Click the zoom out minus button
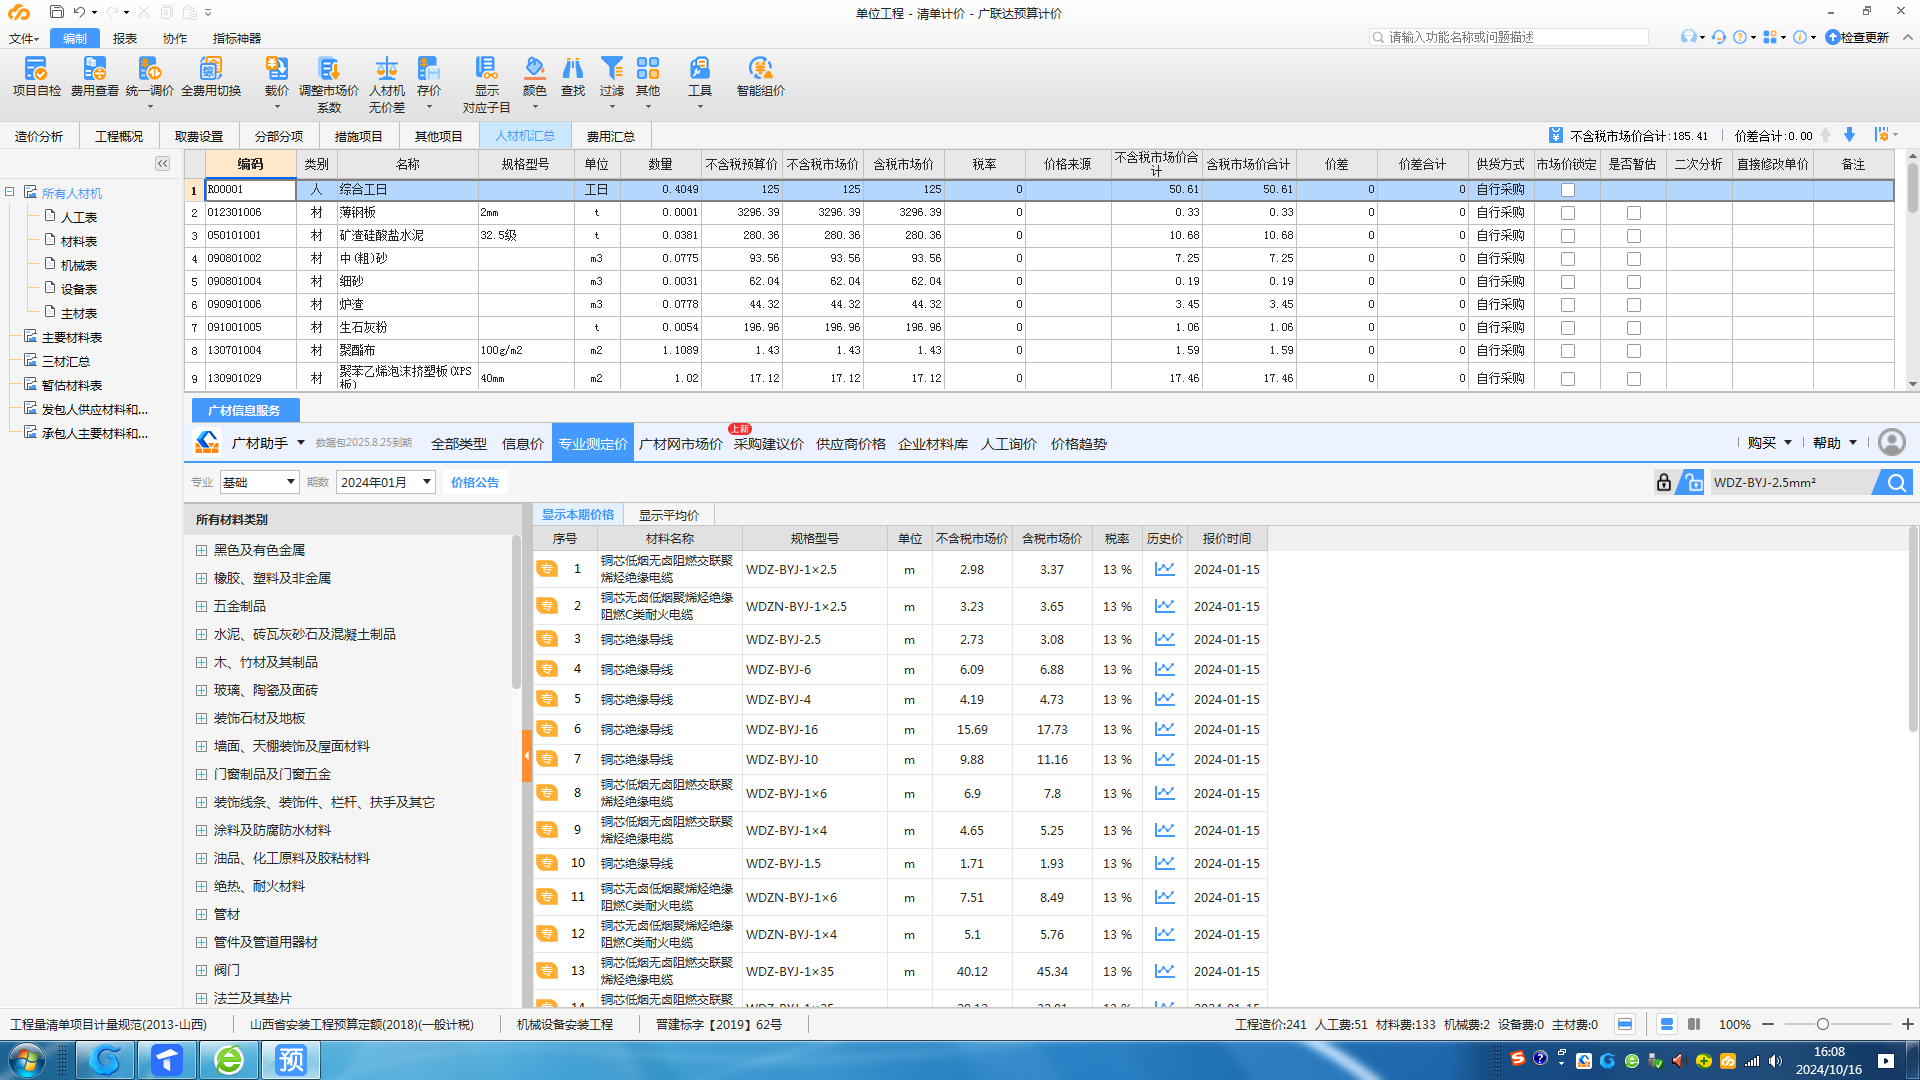The height and width of the screenshot is (1080, 1920). pos(1767,1024)
